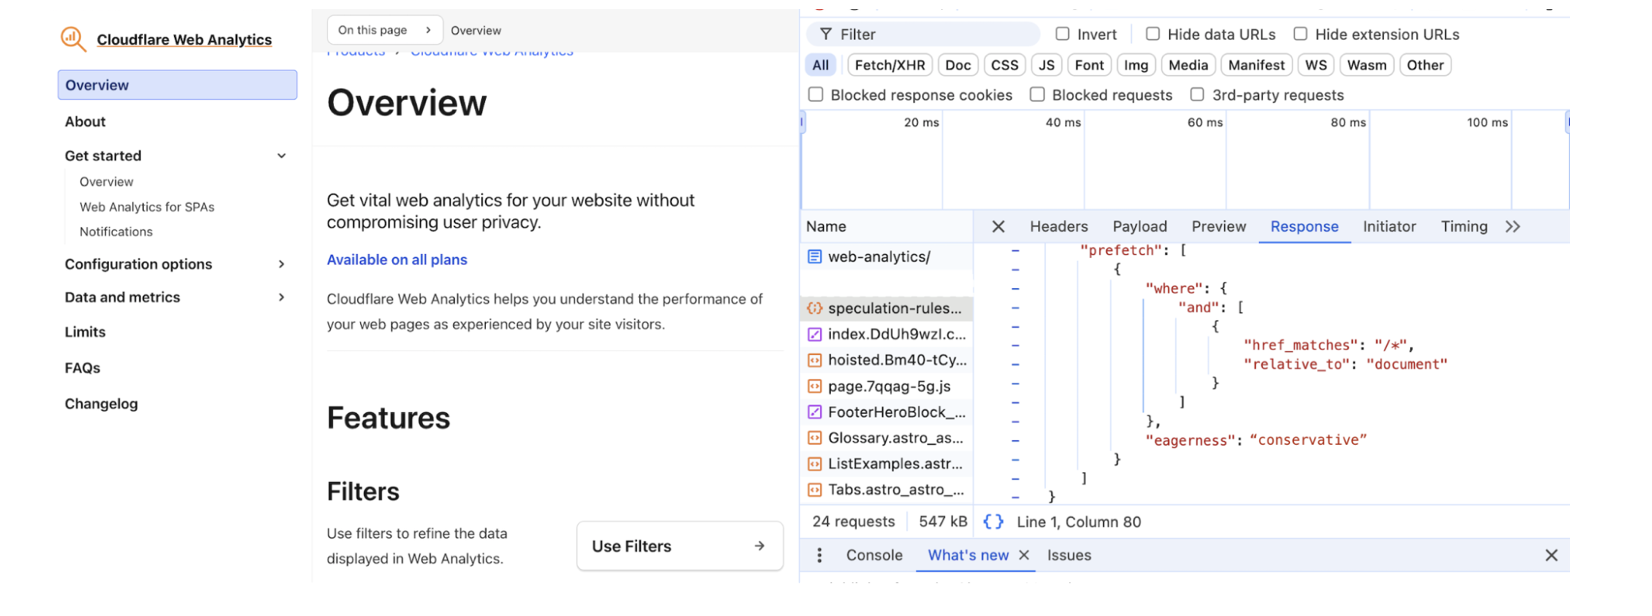Click the arrow on Use Filters card

tap(759, 546)
